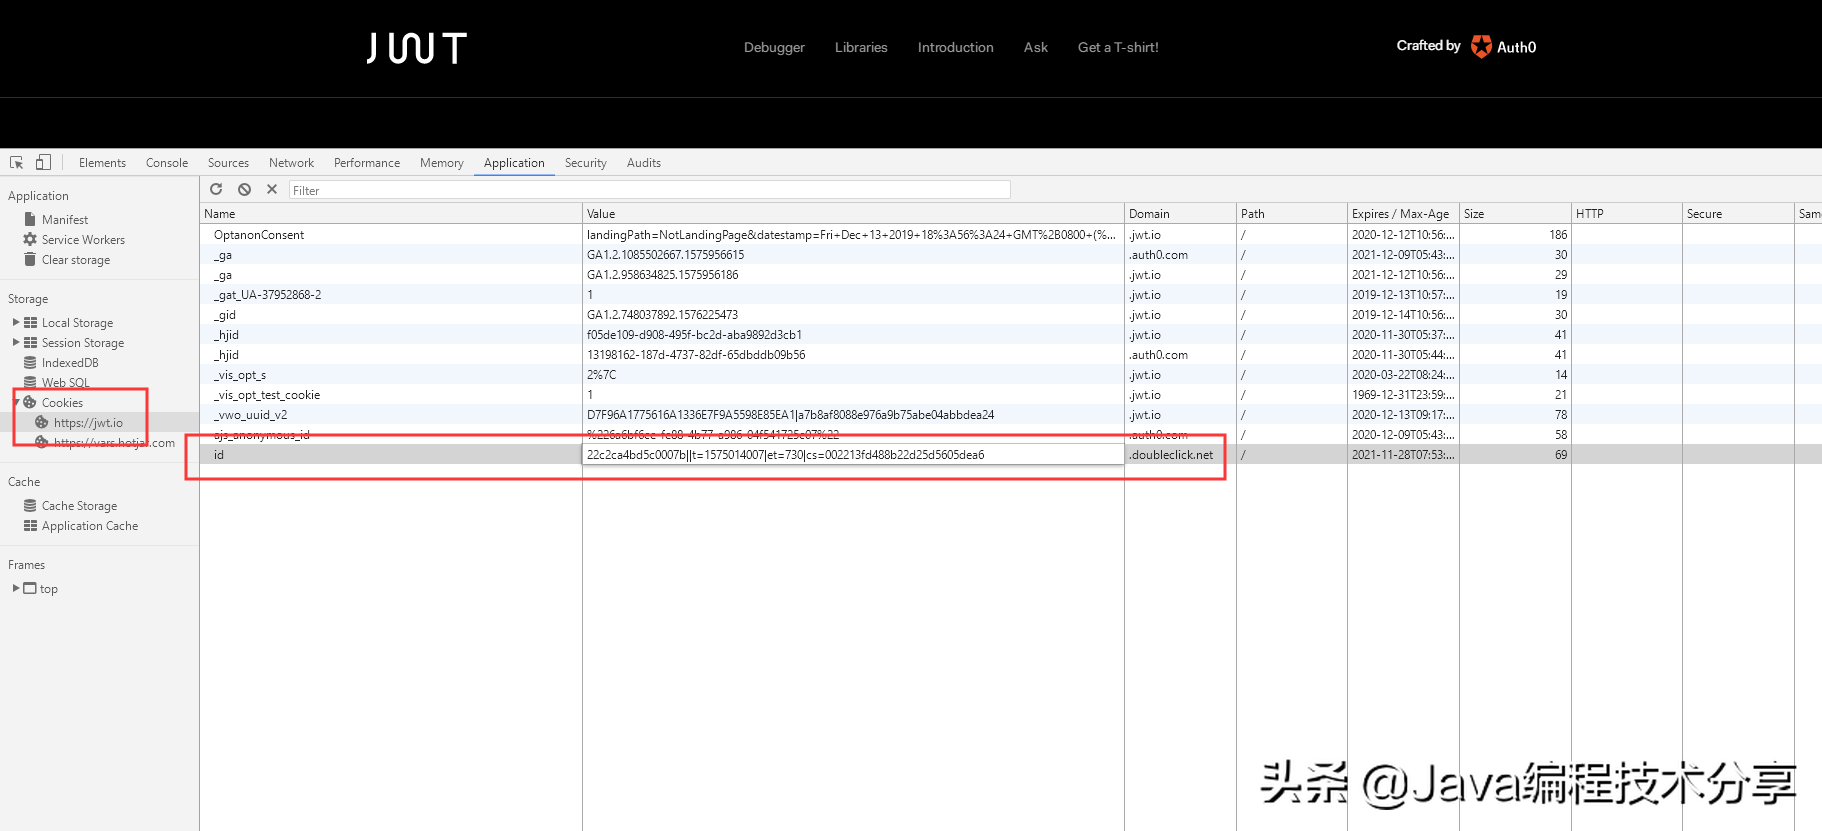Viewport: 1822px width, 831px height.
Task: Click the Service Workers gear icon
Action: pos(30,239)
